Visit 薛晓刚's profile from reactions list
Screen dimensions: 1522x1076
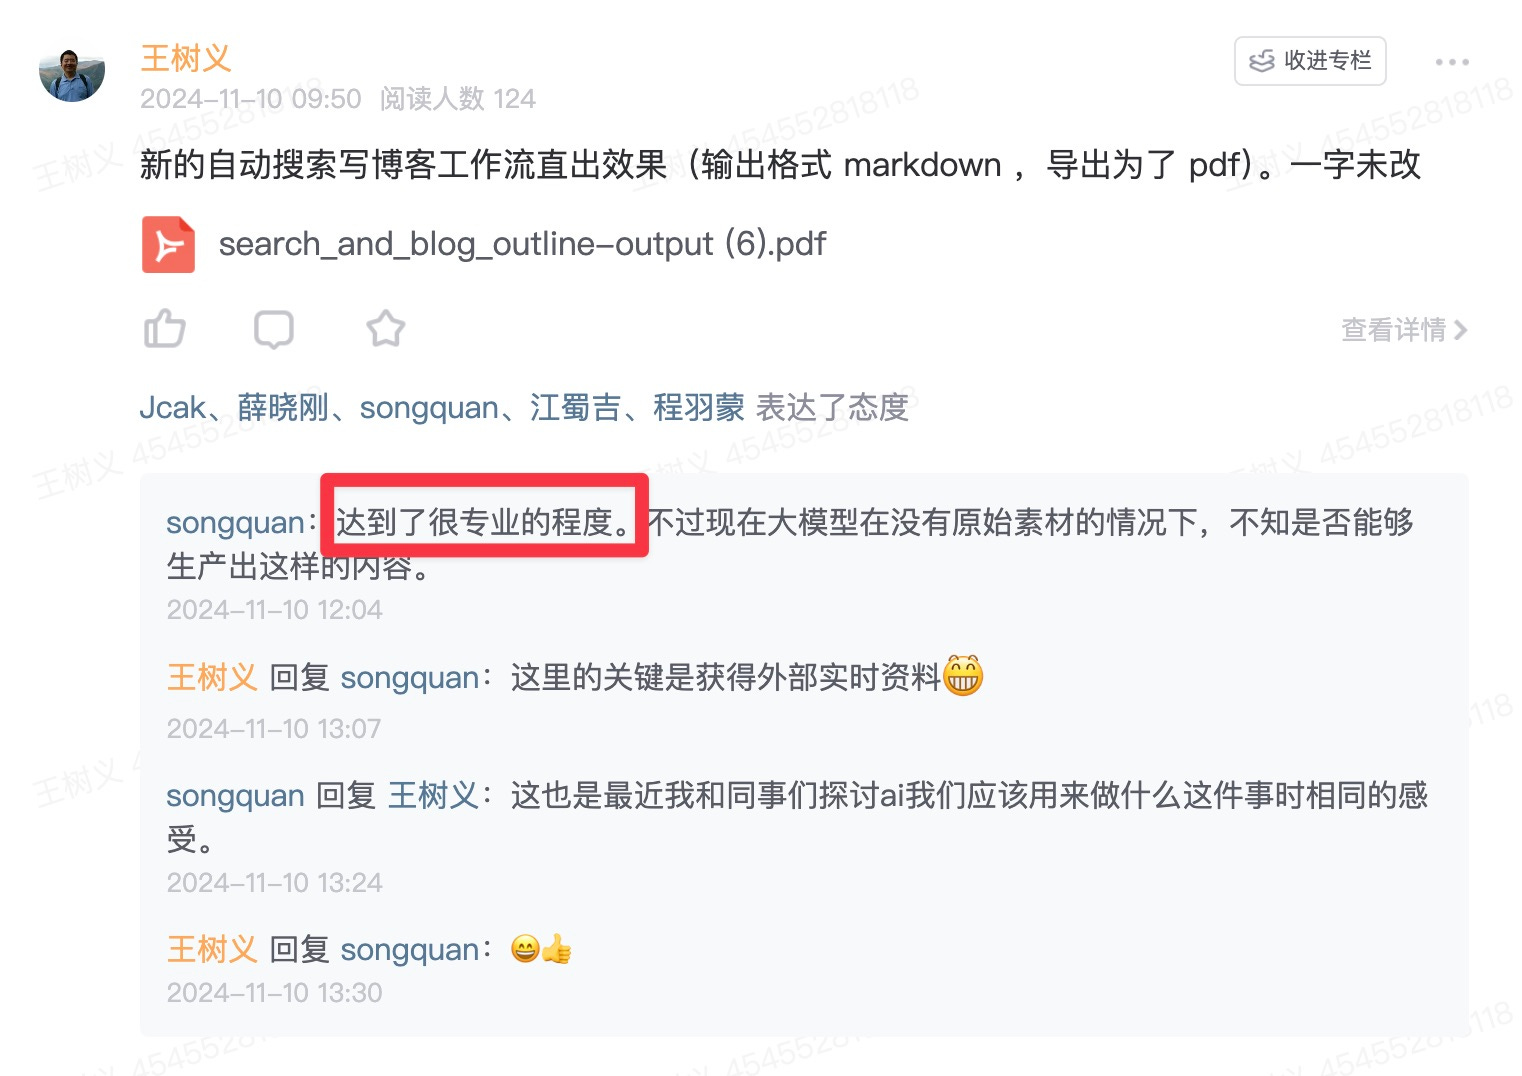click(283, 407)
